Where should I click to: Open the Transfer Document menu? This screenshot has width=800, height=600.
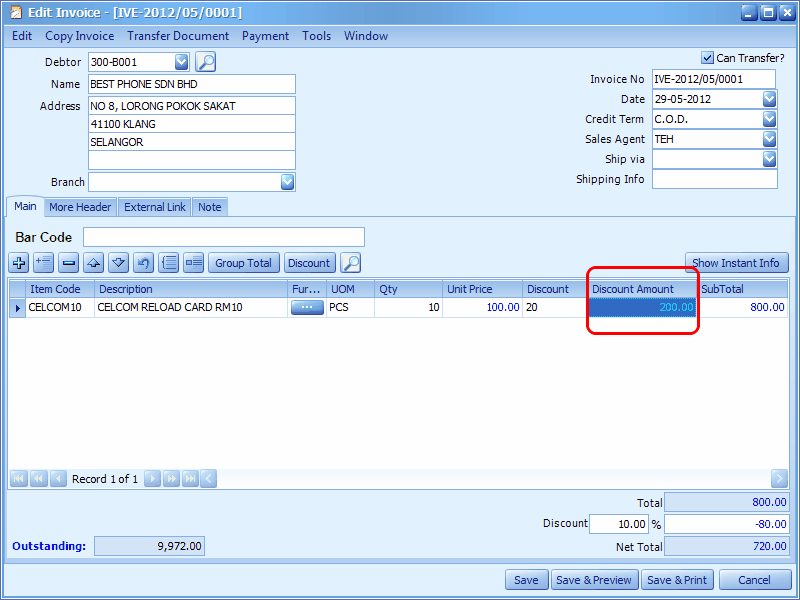point(178,36)
